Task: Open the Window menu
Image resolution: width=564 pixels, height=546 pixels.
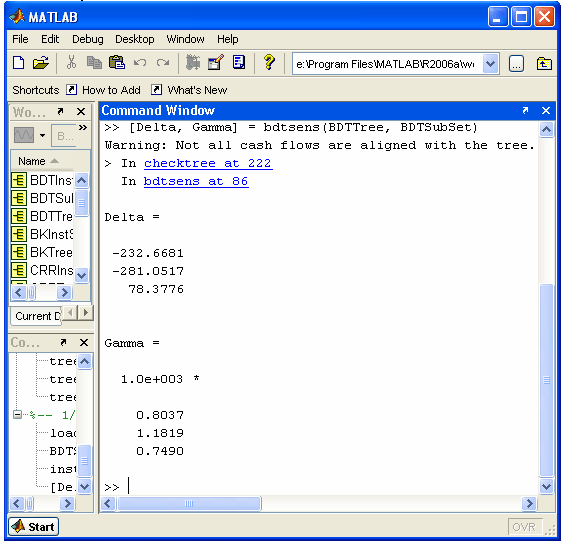Action: [186, 39]
